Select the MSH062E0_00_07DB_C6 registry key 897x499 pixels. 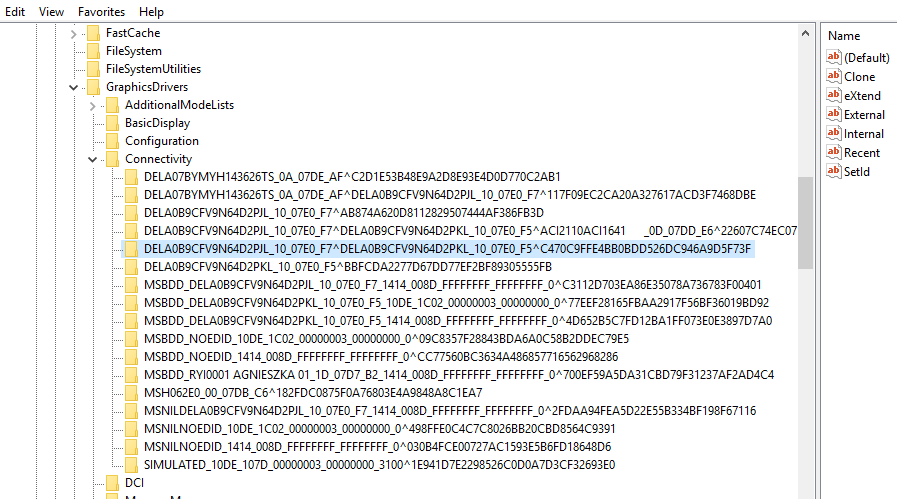click(x=313, y=393)
